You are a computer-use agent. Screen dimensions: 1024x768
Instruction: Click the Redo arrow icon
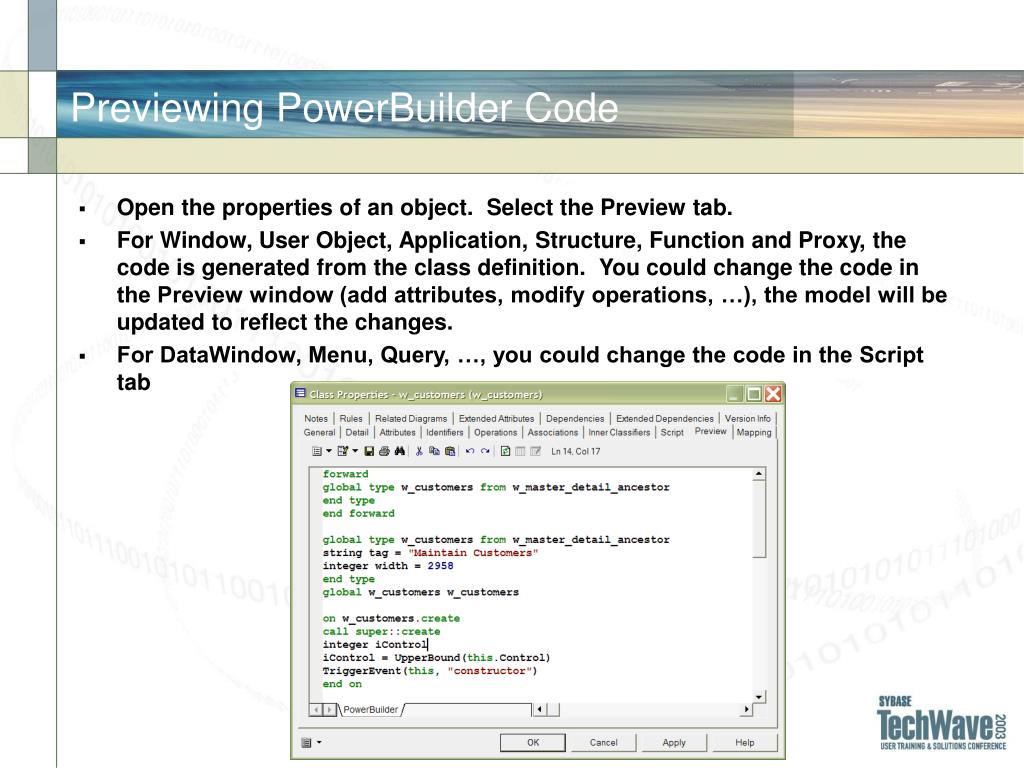pos(485,451)
